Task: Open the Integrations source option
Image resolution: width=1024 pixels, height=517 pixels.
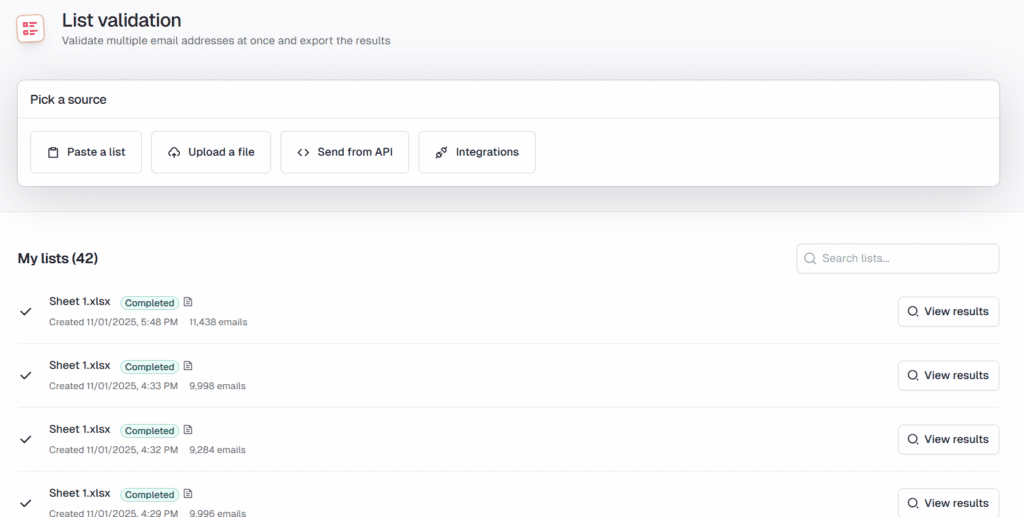Action: (x=476, y=152)
